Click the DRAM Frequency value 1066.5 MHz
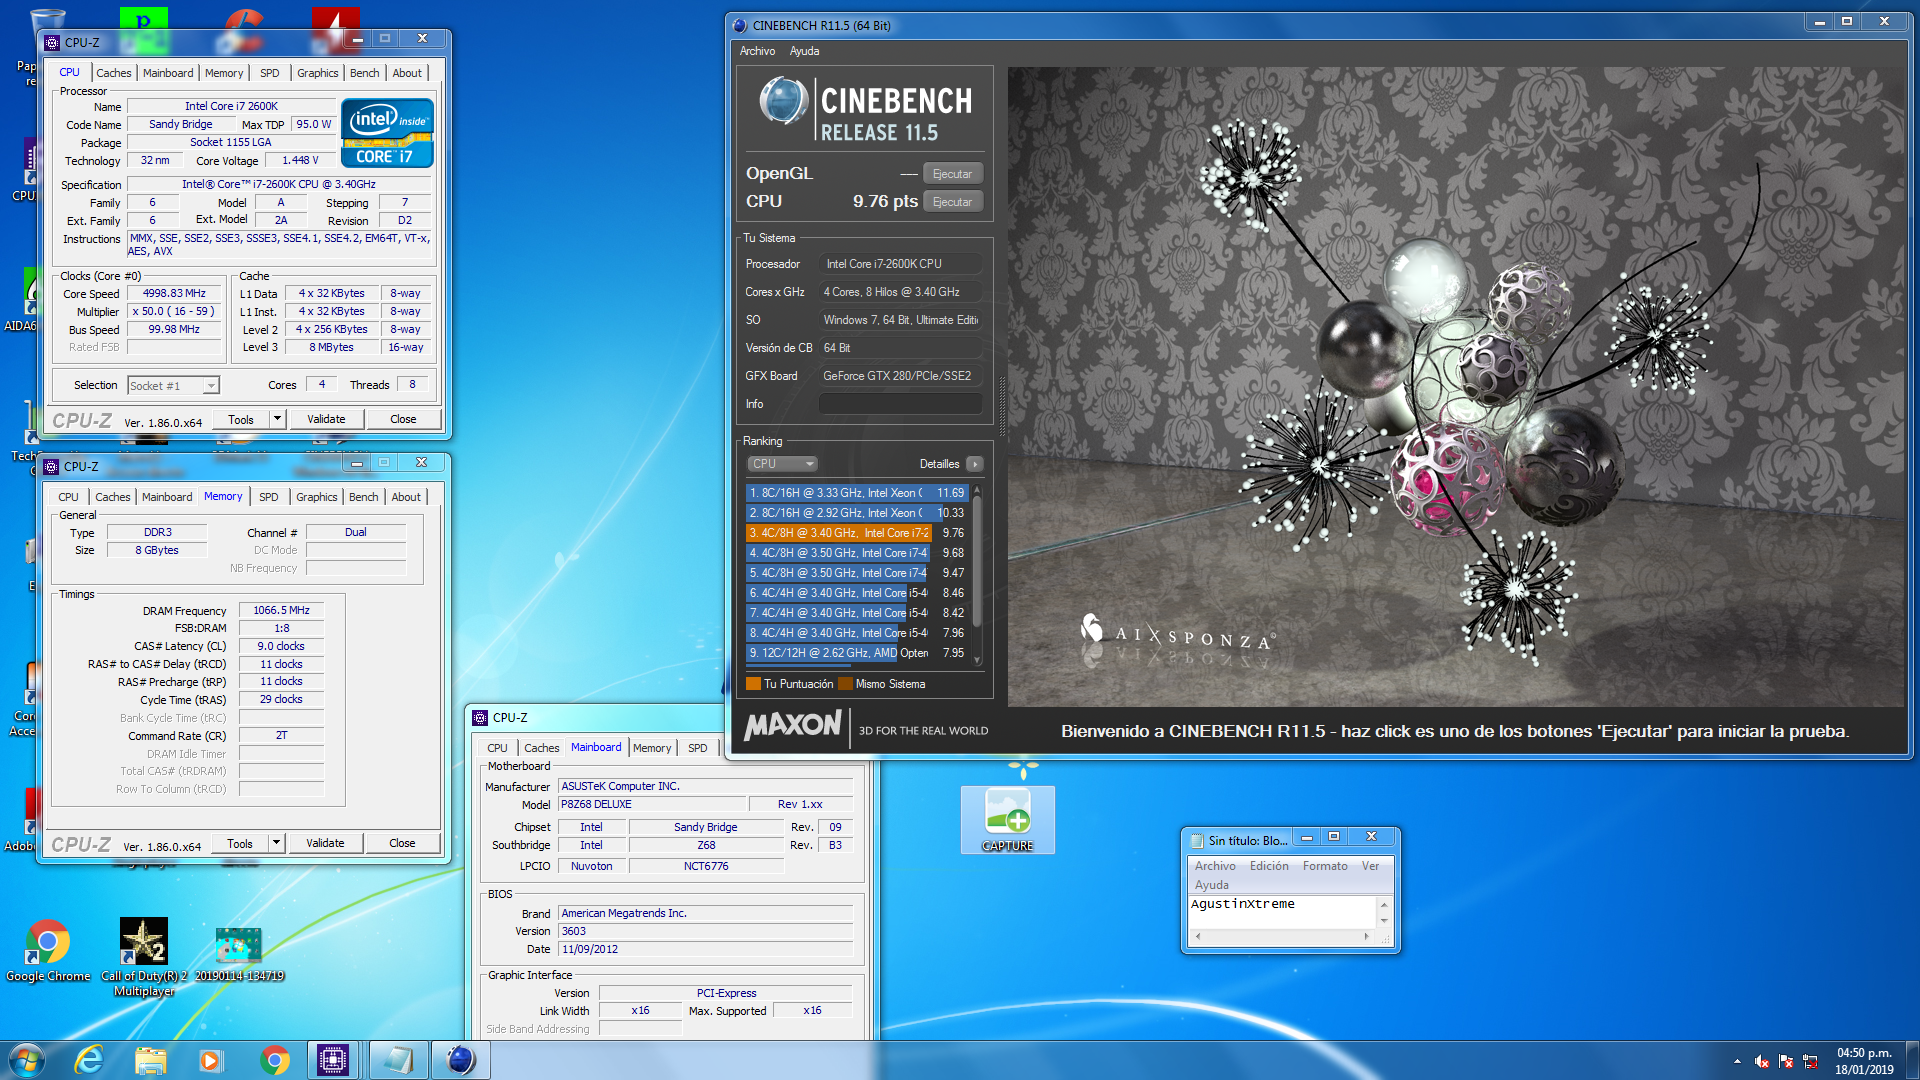1920x1080 pixels. [x=281, y=610]
